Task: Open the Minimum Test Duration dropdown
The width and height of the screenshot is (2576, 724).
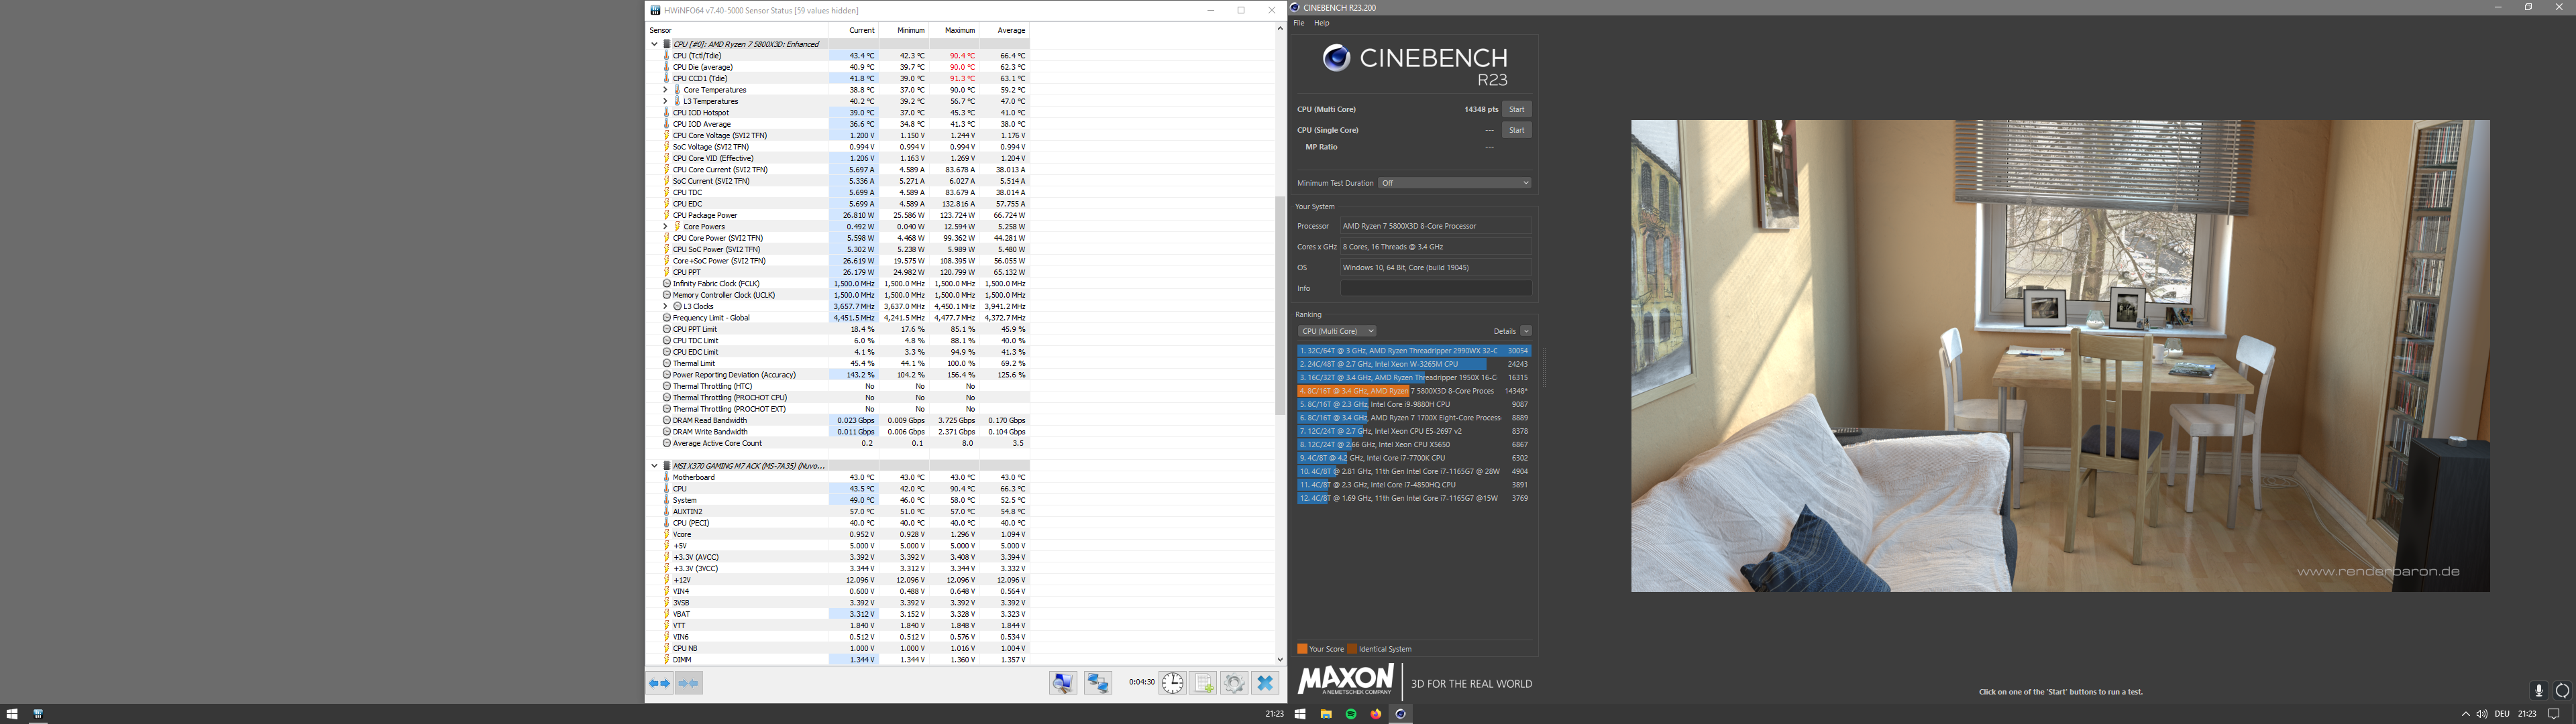Action: pyautogui.click(x=1454, y=183)
